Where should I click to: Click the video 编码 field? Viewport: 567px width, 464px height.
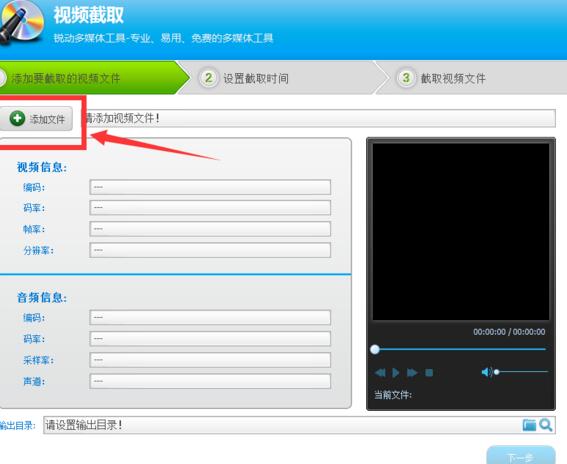tap(210, 187)
